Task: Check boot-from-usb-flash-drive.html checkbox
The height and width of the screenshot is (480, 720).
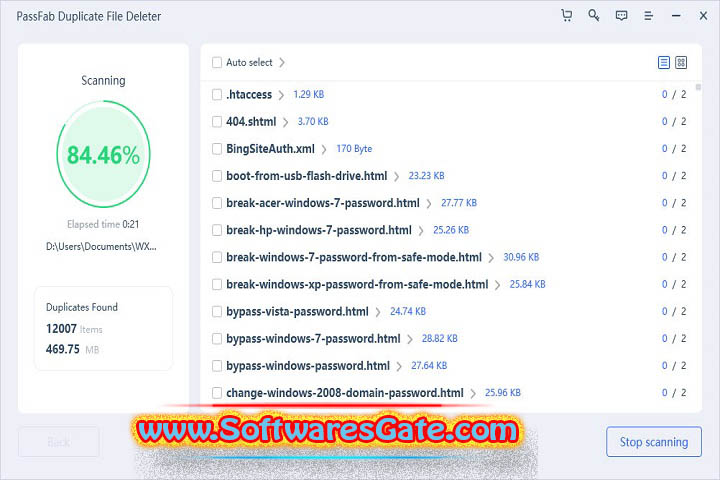Action: [217, 175]
